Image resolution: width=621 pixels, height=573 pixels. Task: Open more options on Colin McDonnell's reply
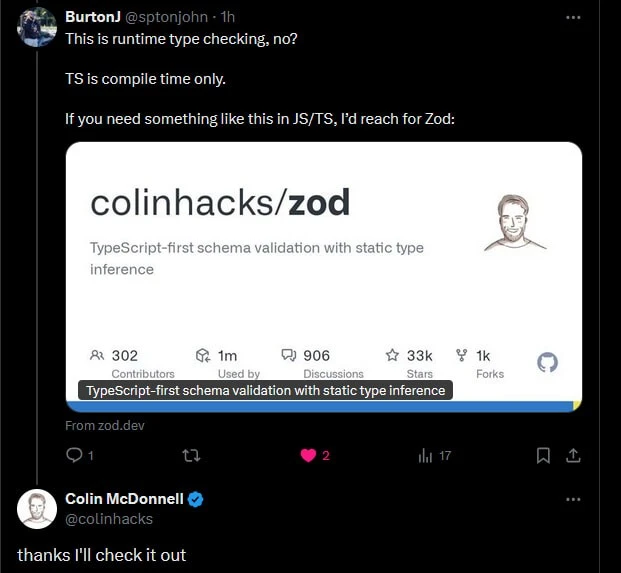coord(572,498)
